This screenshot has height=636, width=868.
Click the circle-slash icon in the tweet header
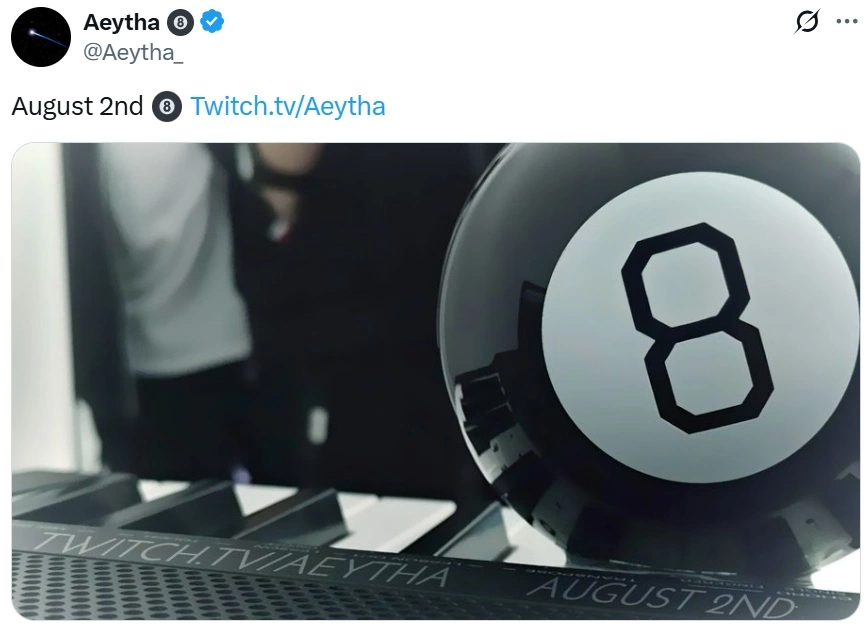coord(807,22)
